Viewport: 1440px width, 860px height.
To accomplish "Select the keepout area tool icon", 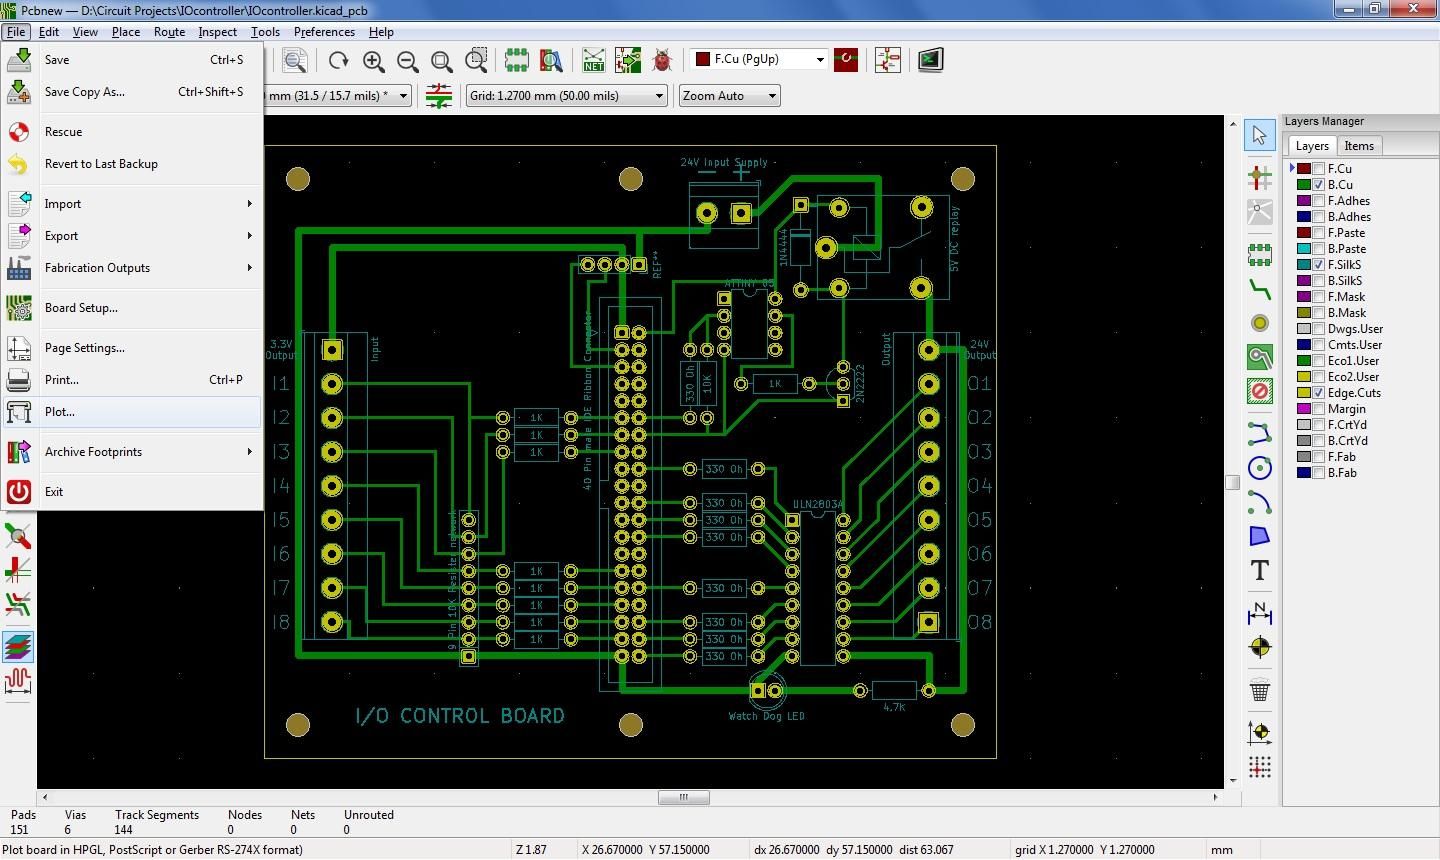I will coord(1259,392).
